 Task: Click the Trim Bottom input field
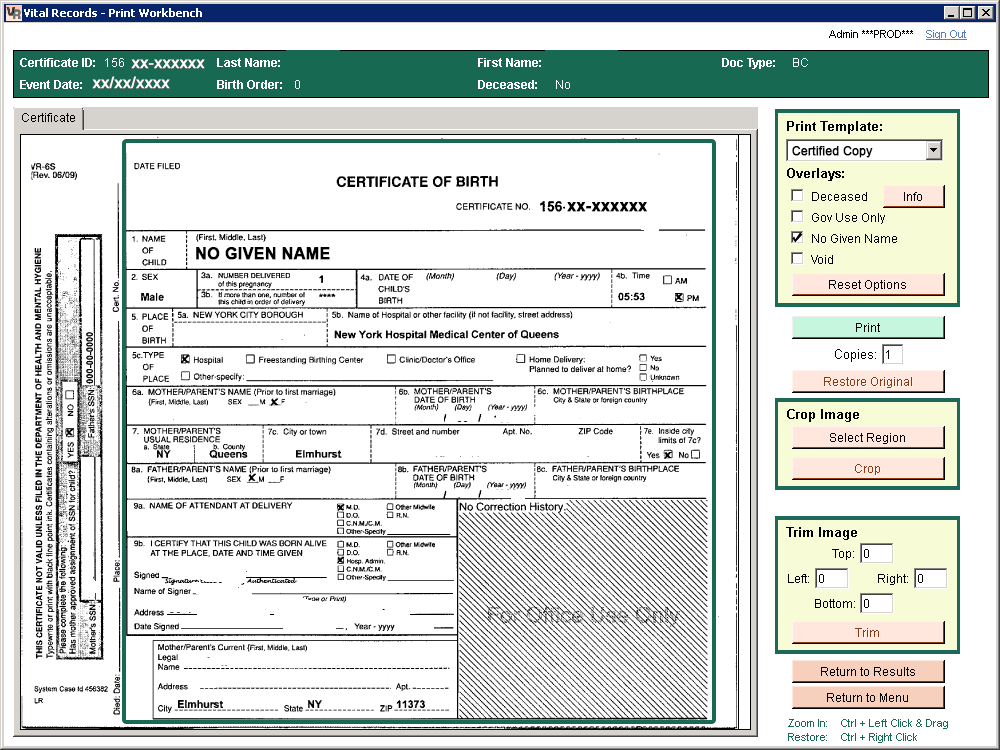point(876,603)
